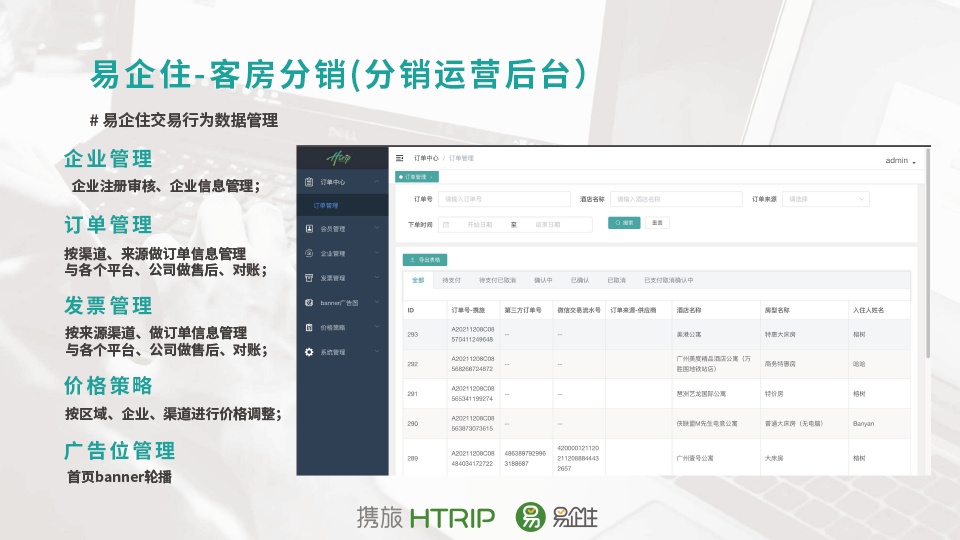960x540 pixels.
Task: Click third-party order number 4863897929963188687
Action: 525,459
